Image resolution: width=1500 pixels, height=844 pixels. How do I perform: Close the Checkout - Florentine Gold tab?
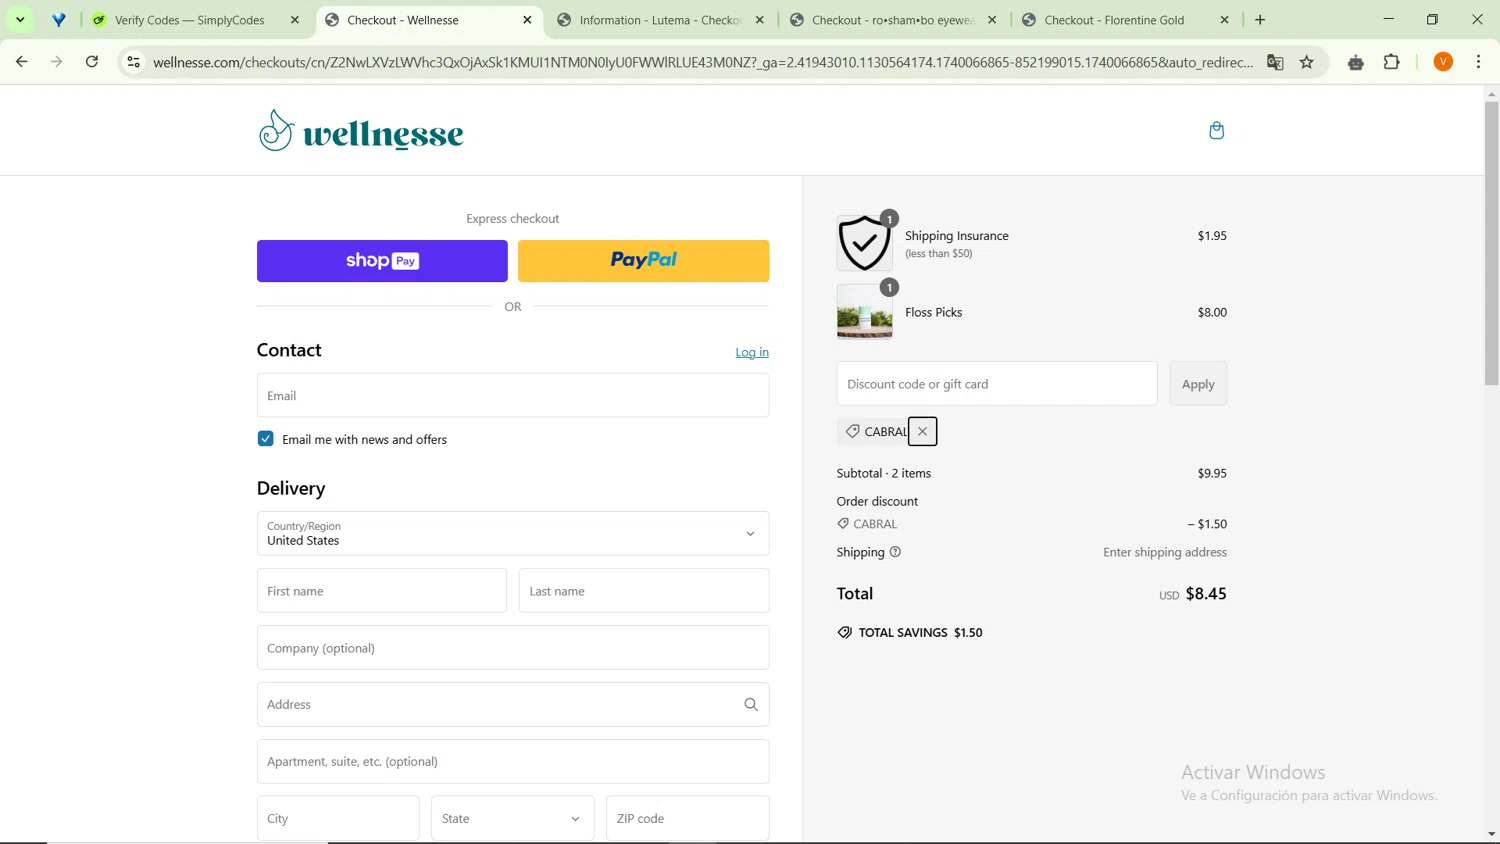pos(1224,20)
